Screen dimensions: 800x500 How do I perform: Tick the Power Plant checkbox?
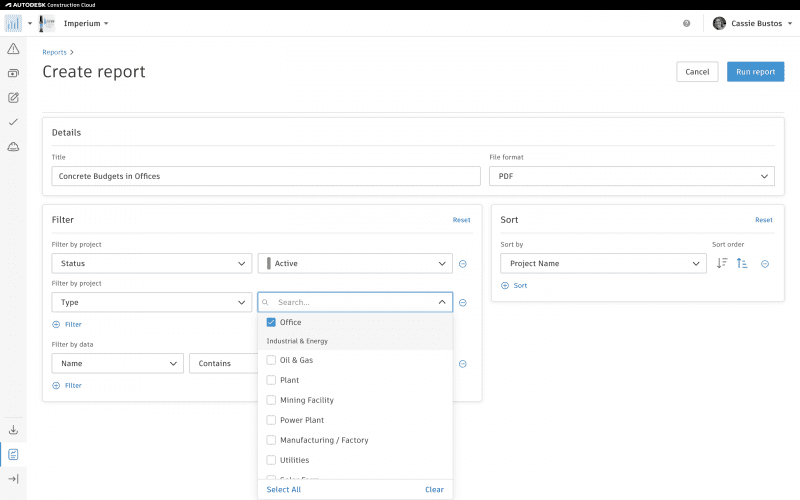[271, 420]
